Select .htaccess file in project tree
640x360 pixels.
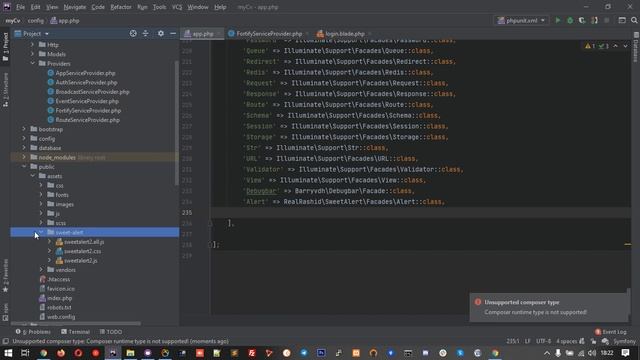point(59,279)
